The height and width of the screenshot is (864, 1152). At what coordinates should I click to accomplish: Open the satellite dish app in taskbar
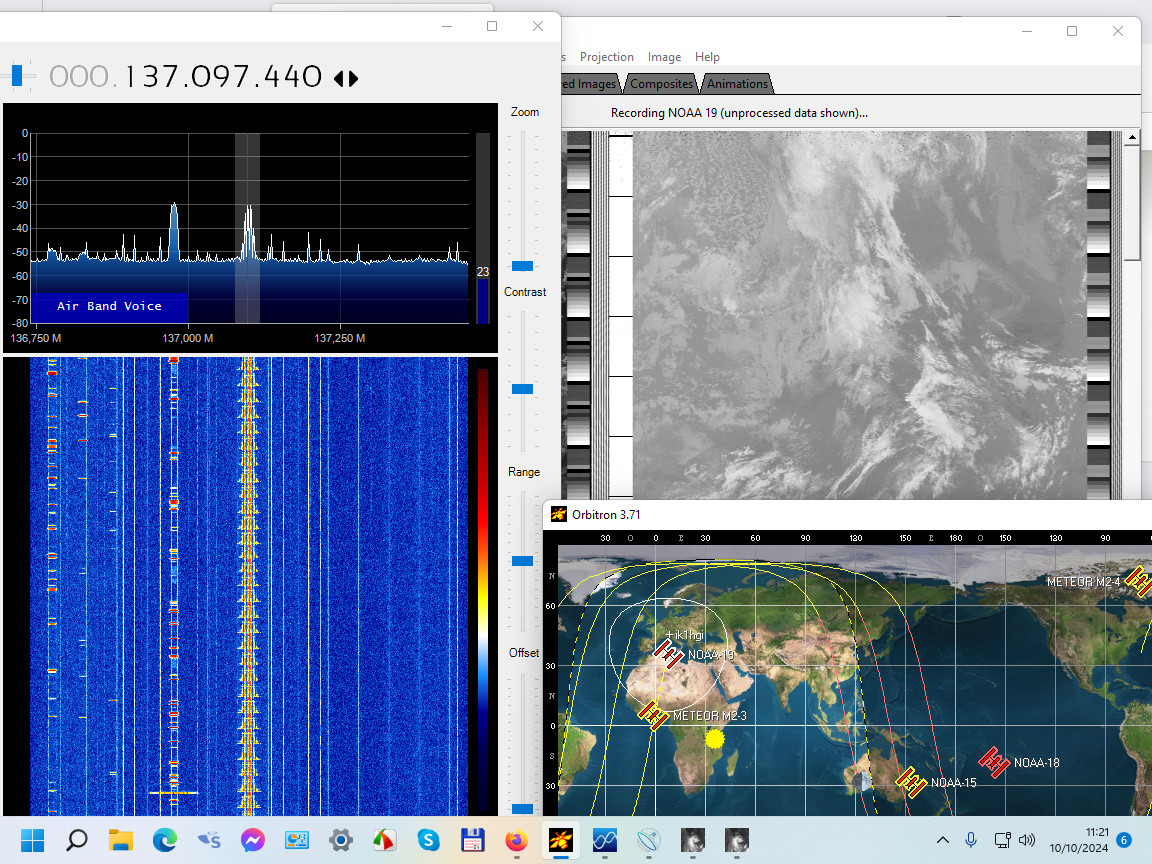pyautogui.click(x=649, y=840)
